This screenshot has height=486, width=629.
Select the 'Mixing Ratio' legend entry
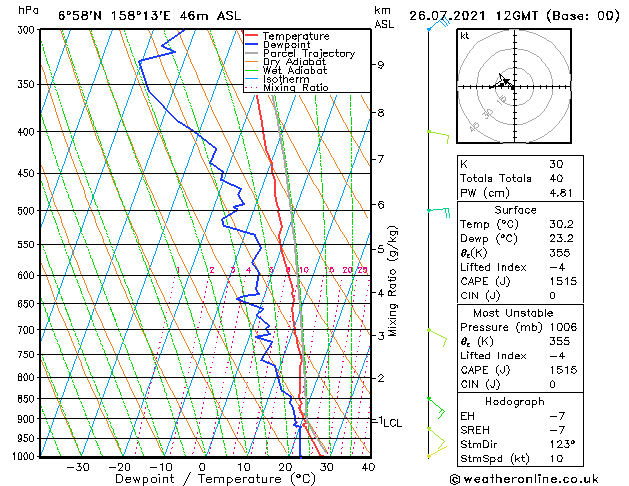point(296,88)
